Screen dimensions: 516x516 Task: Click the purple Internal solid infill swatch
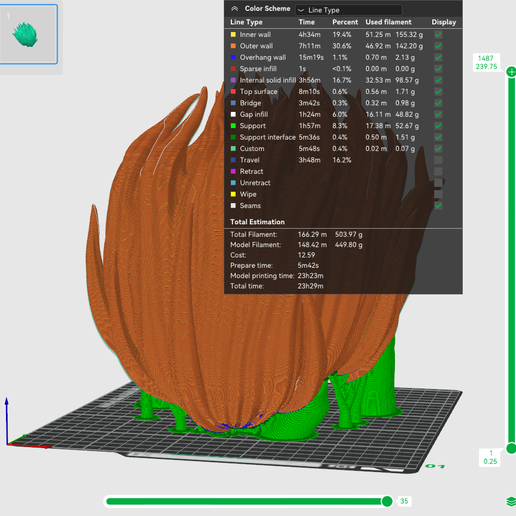click(x=233, y=80)
